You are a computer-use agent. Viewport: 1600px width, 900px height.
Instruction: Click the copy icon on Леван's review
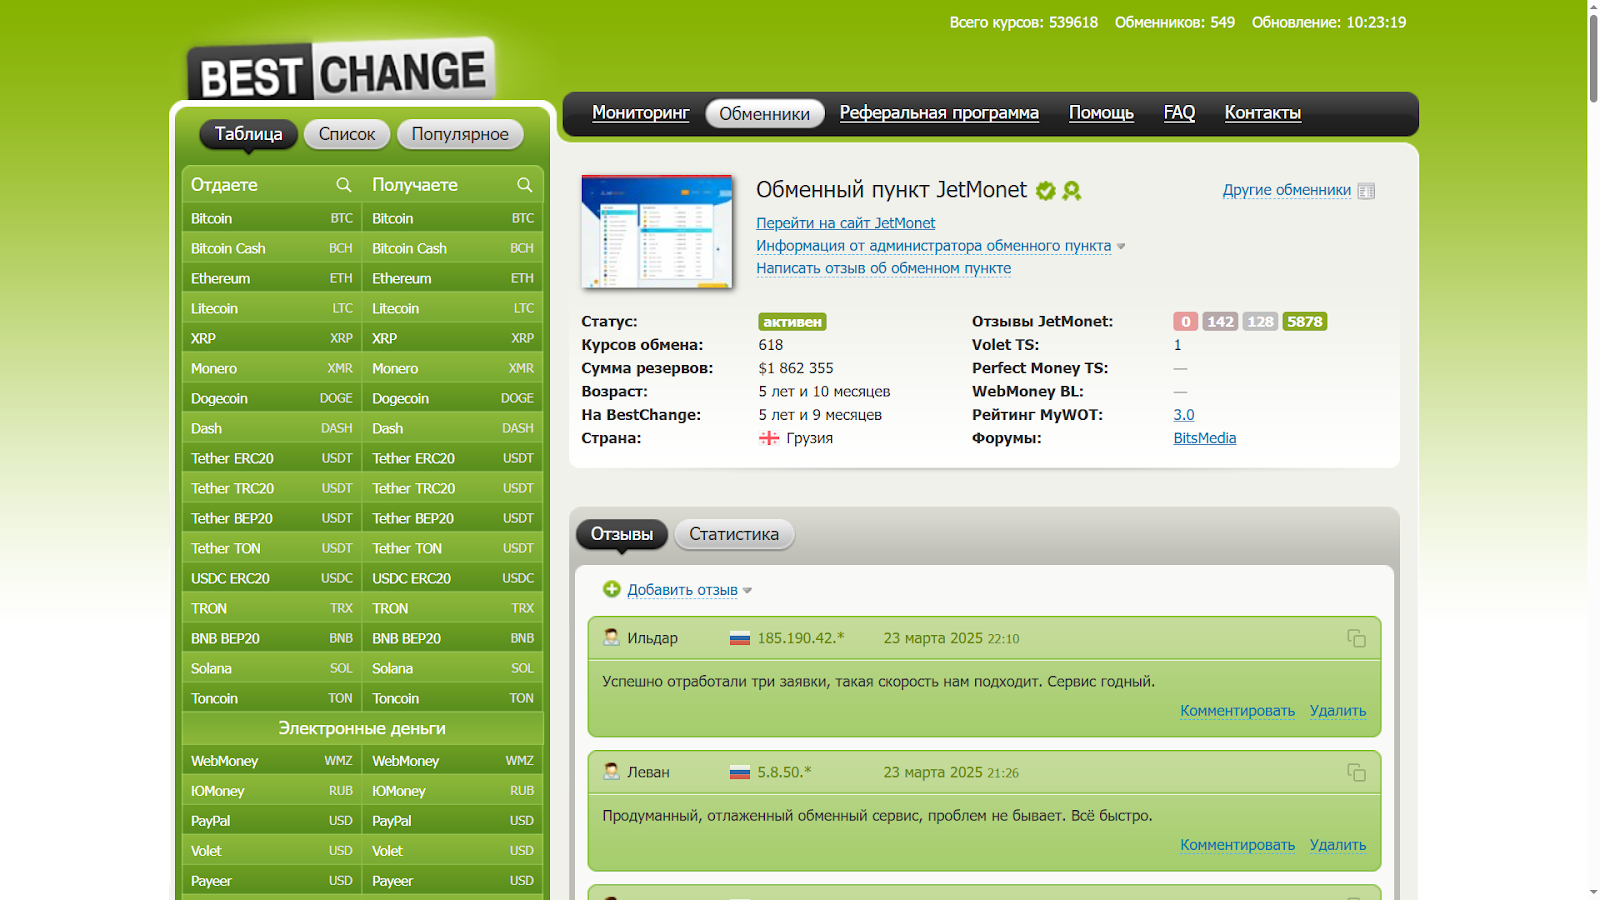coord(1356,772)
